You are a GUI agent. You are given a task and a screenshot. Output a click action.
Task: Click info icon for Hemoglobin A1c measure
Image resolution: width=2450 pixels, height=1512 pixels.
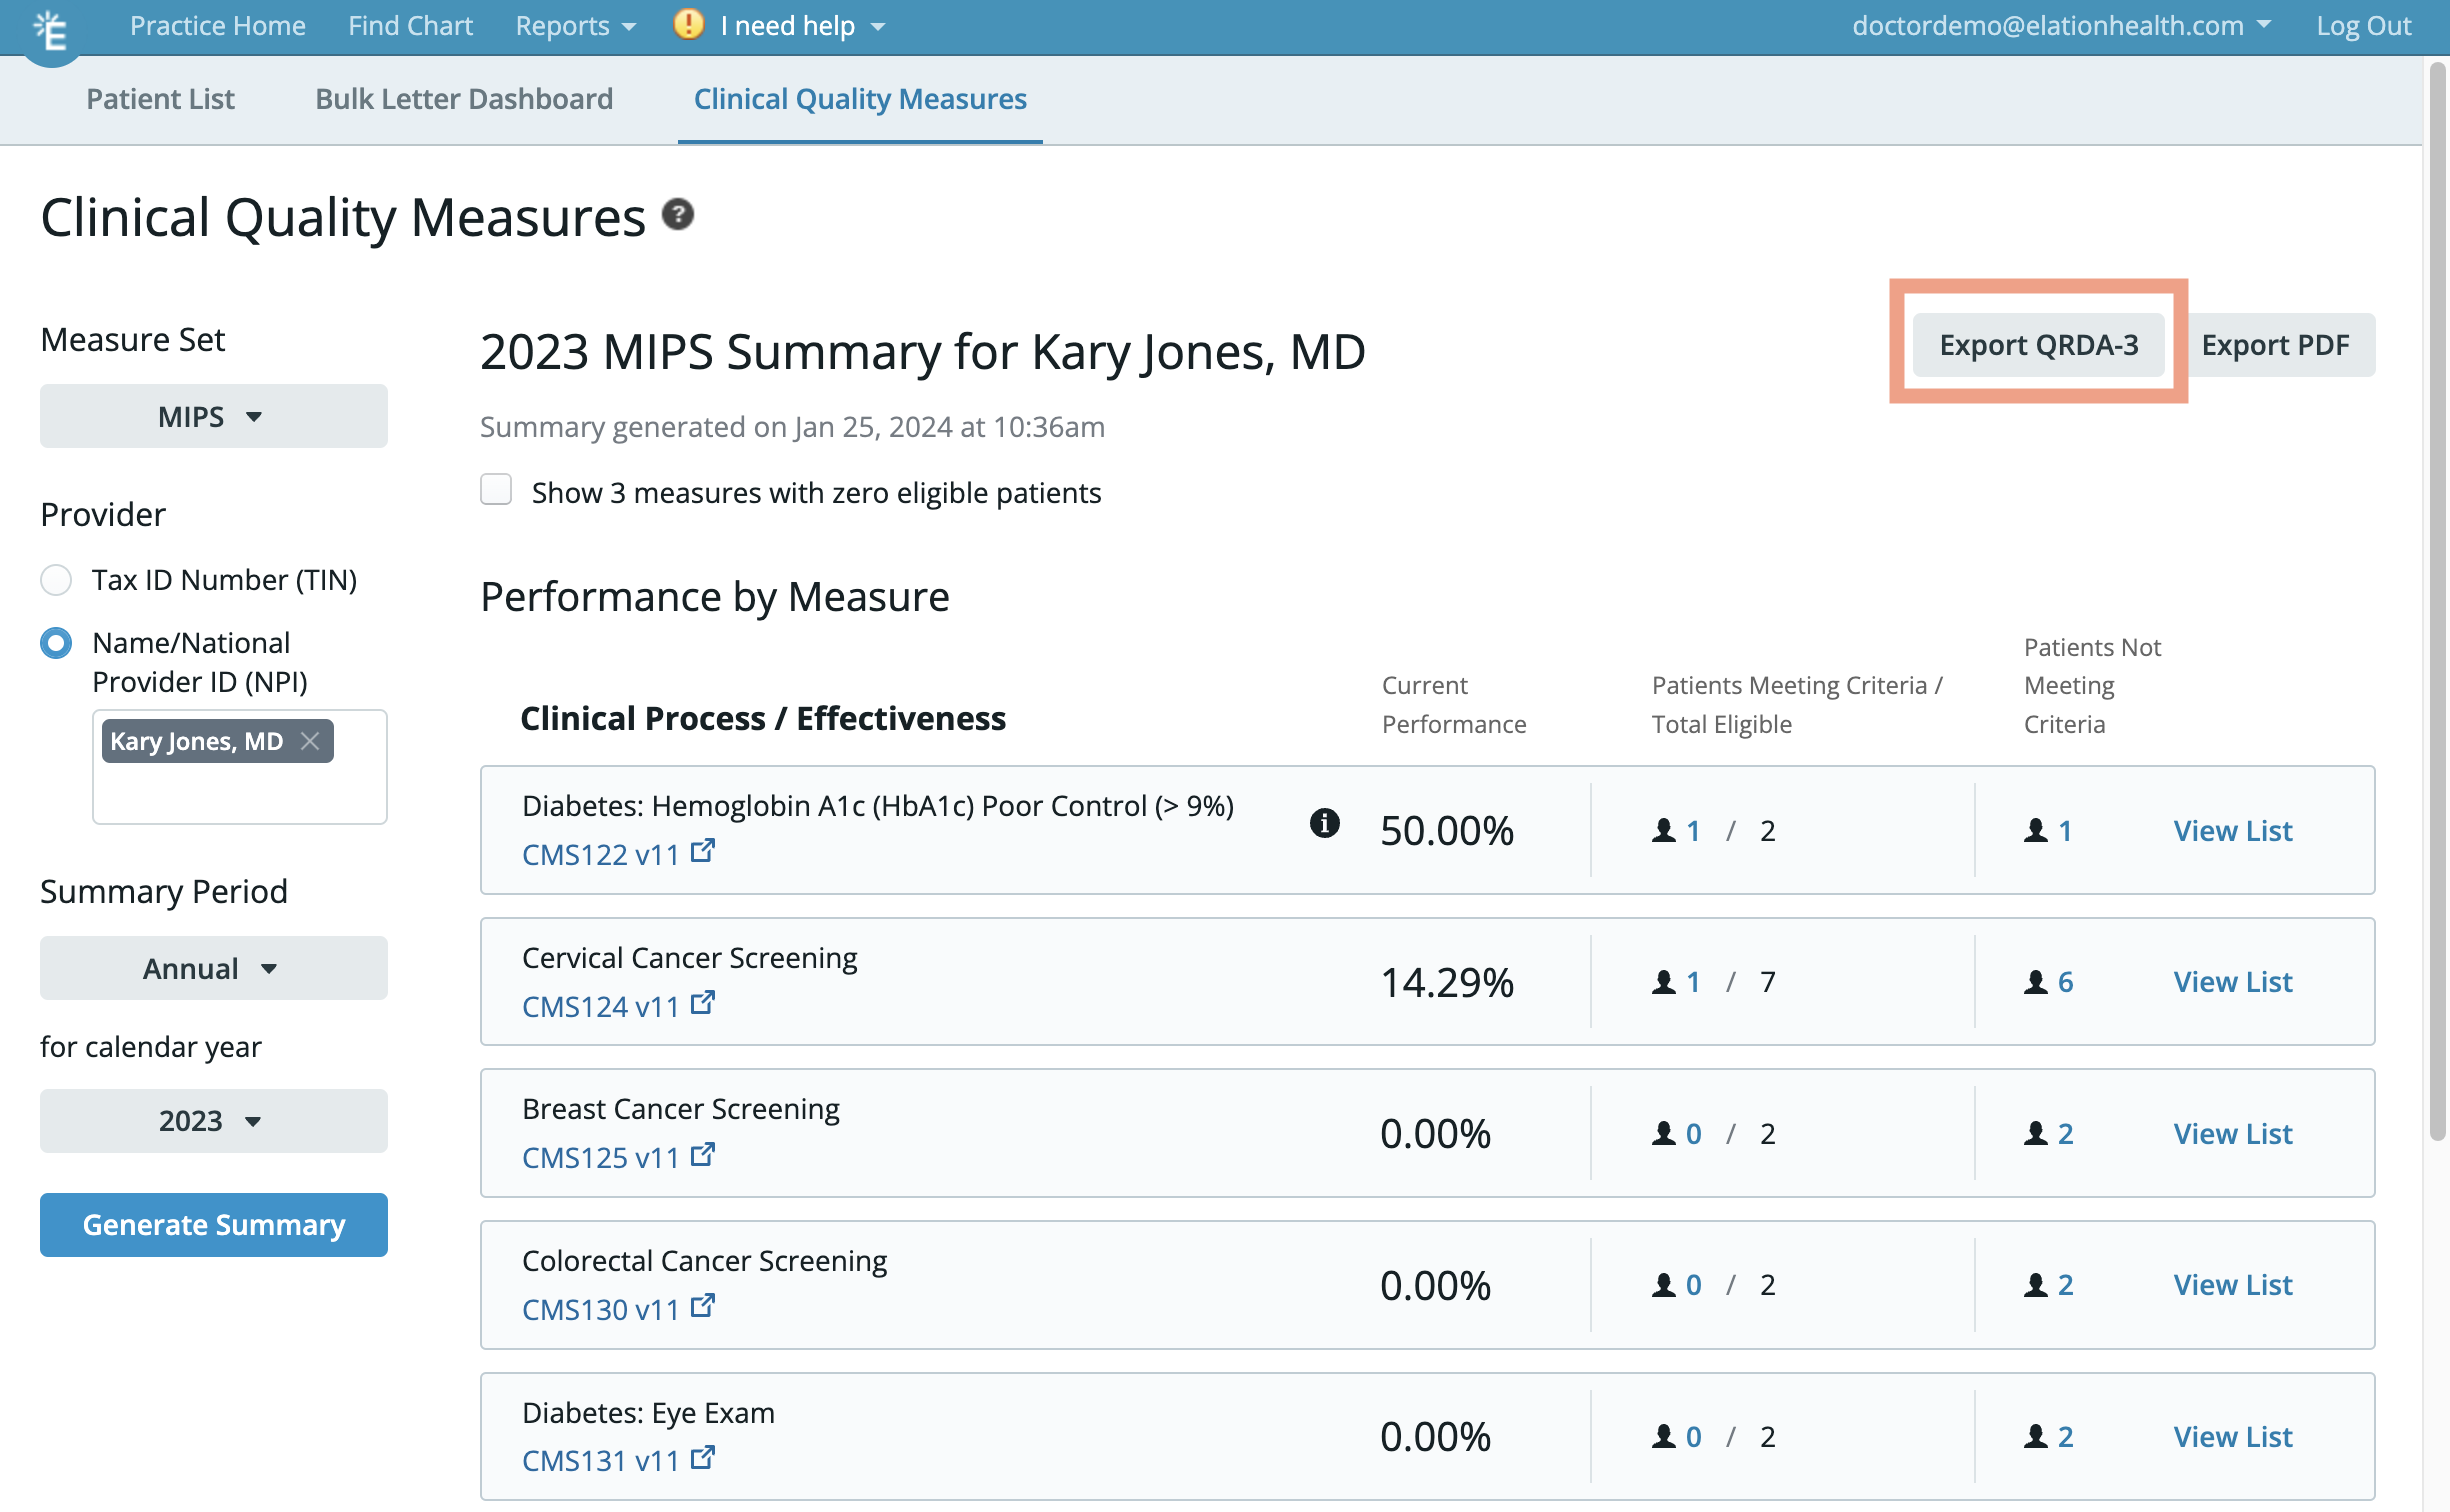[1324, 823]
